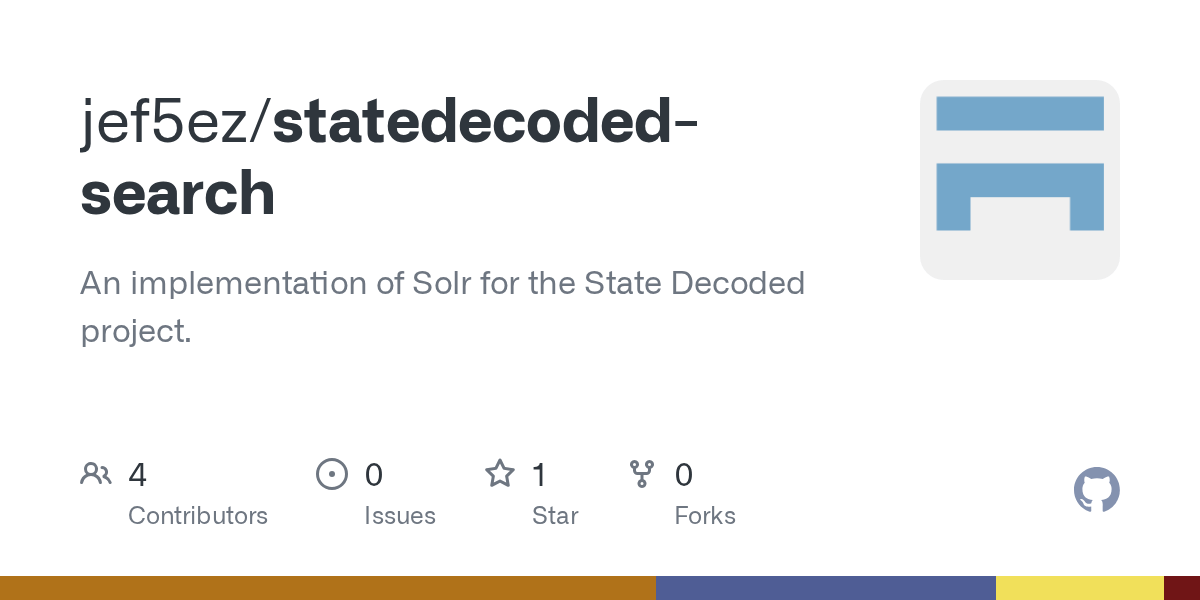Click the contributors count 4
The image size is (1200, 600).
coord(138,474)
